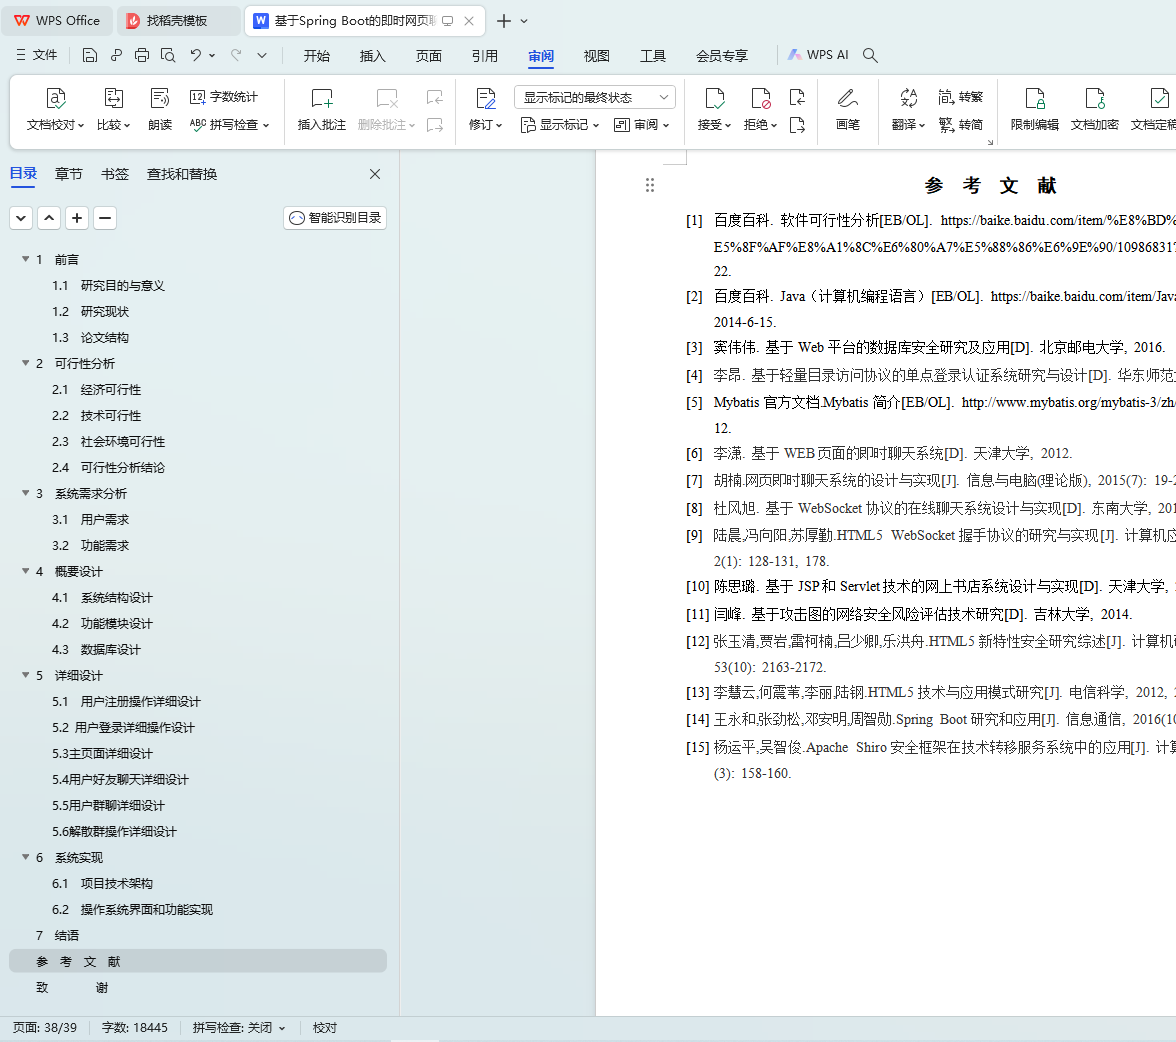Click the 拒绝 reject changes icon
The image size is (1176, 1042).
pos(760,98)
